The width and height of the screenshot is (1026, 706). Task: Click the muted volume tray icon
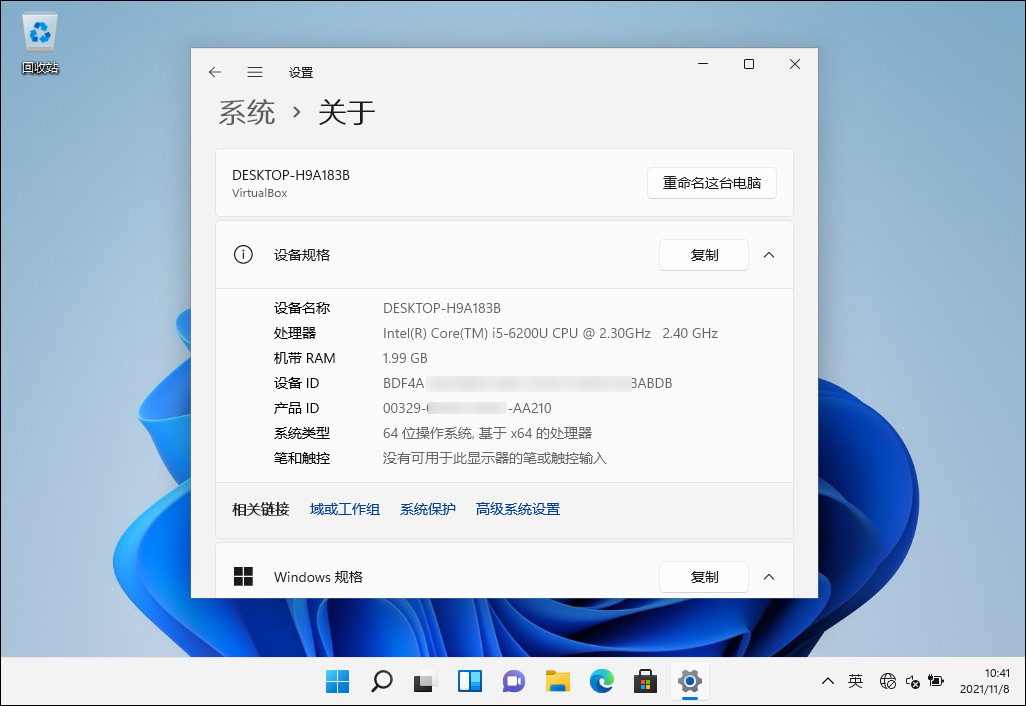pyautogui.click(x=913, y=681)
